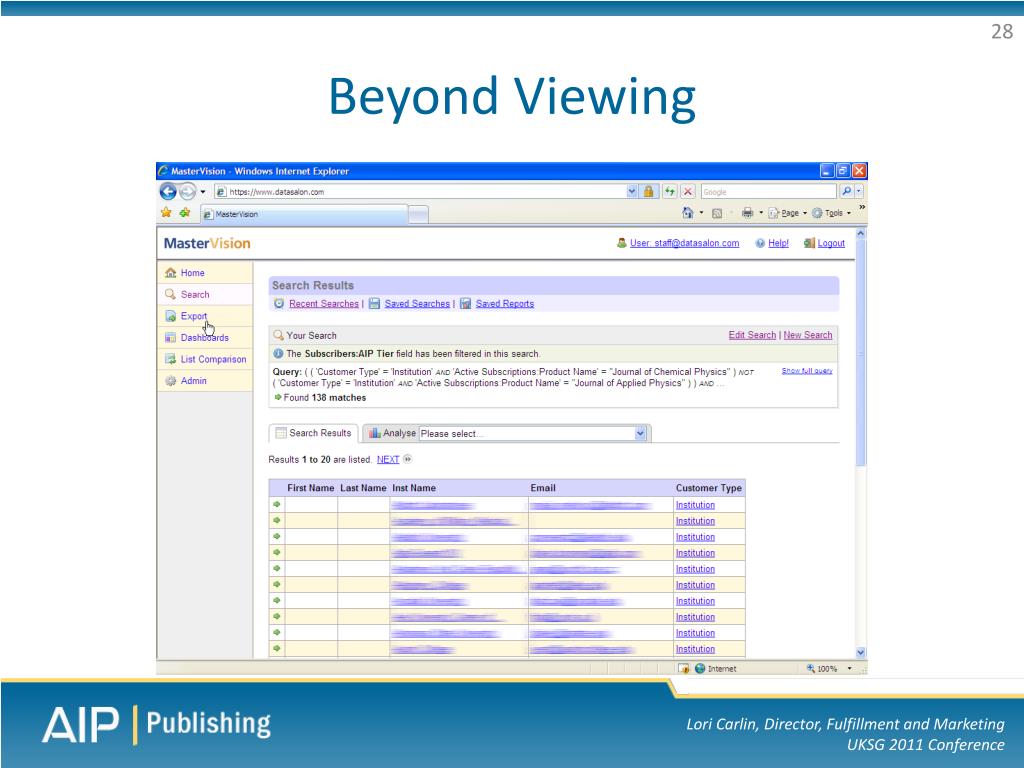
Task: Click scrollbar up arrow button
Action: pyautogui.click(x=861, y=233)
